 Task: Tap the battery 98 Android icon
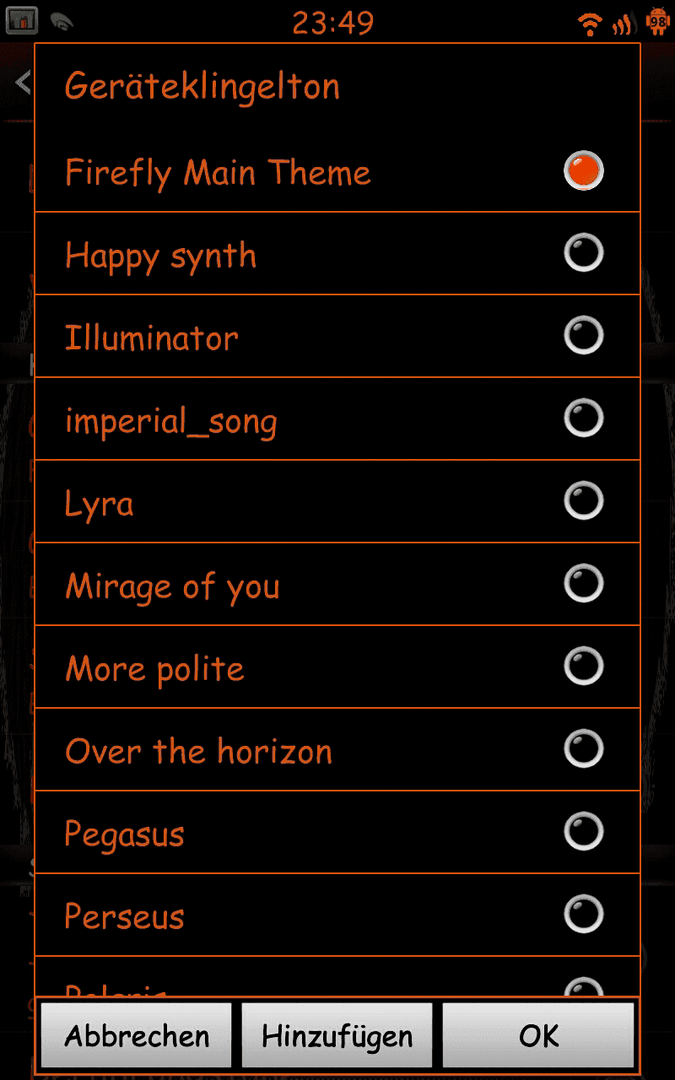658,22
